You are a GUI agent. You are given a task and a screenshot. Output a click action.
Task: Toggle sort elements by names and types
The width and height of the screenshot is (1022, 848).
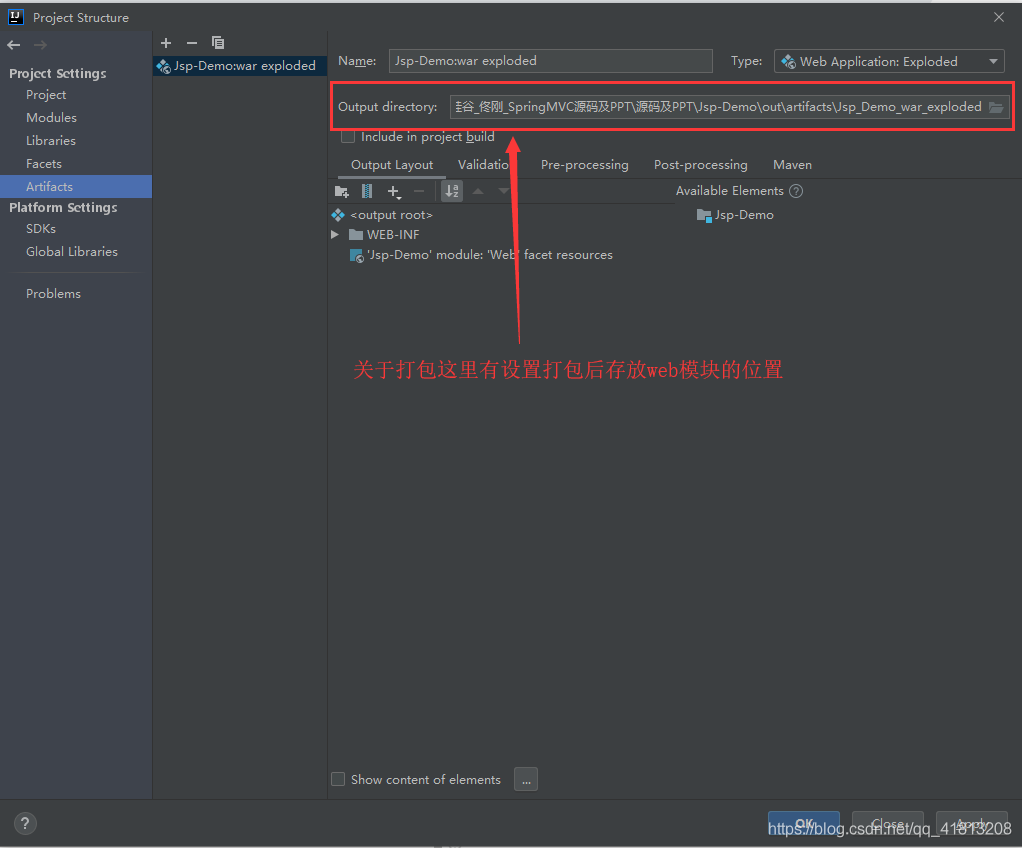point(452,191)
